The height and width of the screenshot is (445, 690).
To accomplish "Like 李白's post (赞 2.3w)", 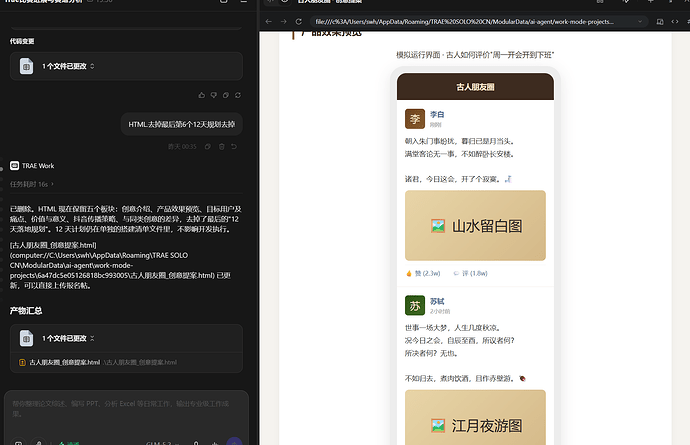I will [x=422, y=273].
